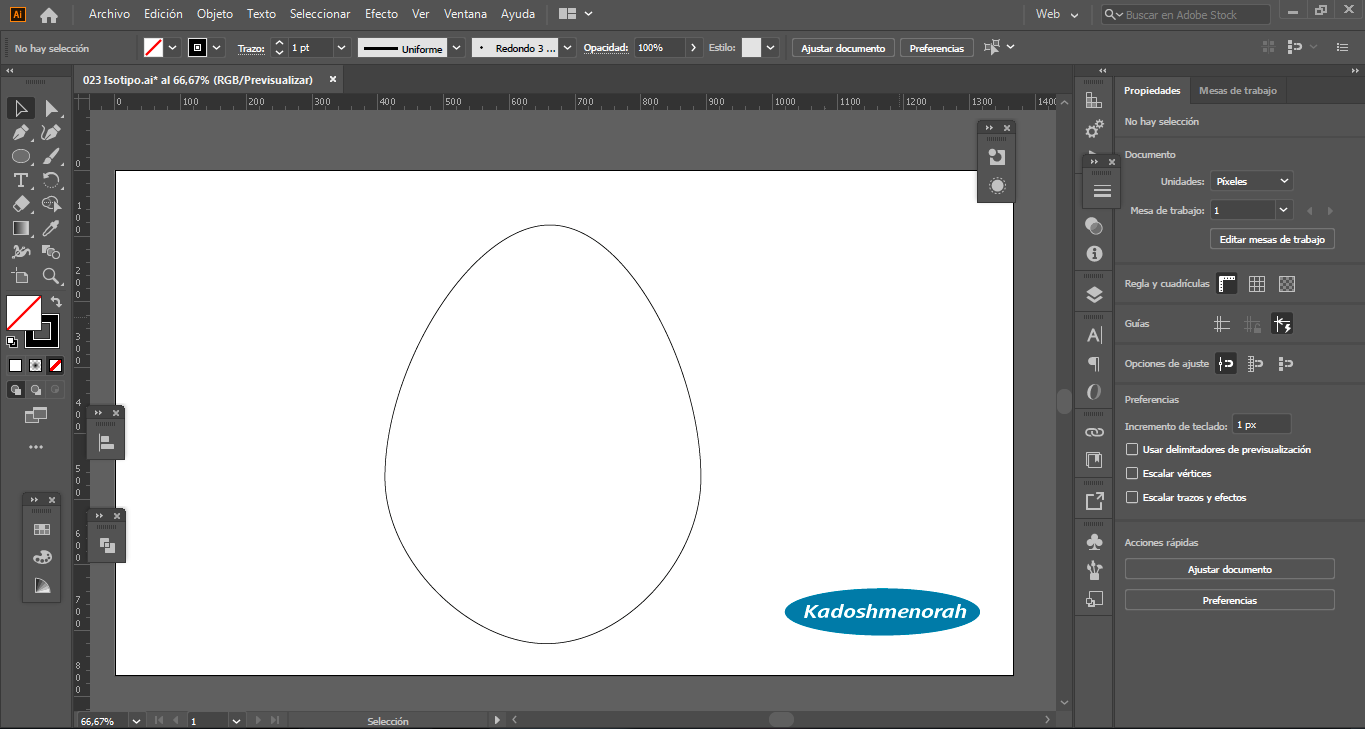The width and height of the screenshot is (1365, 729).
Task: Open the Links panel icon
Action: (1094, 432)
